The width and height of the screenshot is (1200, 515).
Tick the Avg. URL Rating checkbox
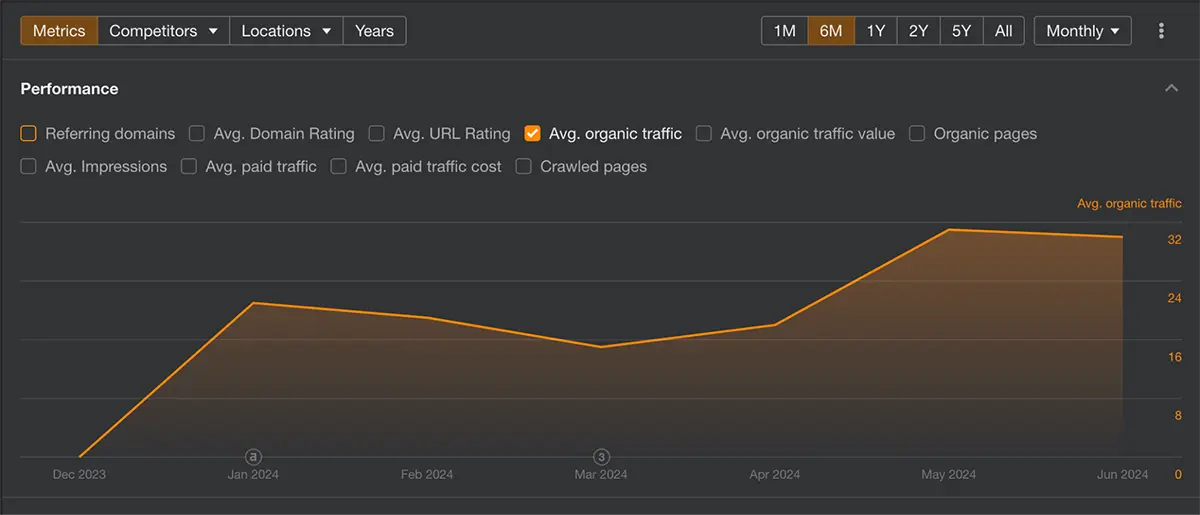pos(376,134)
